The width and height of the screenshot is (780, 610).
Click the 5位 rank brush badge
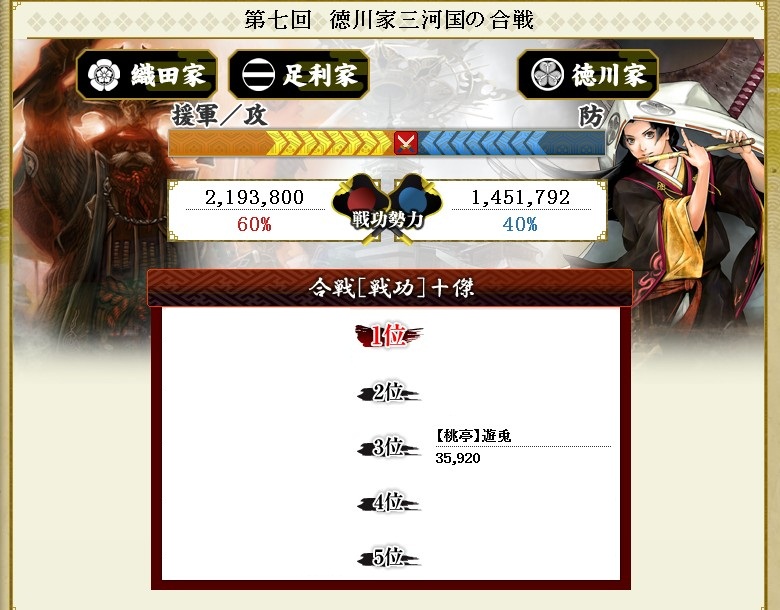tap(389, 557)
